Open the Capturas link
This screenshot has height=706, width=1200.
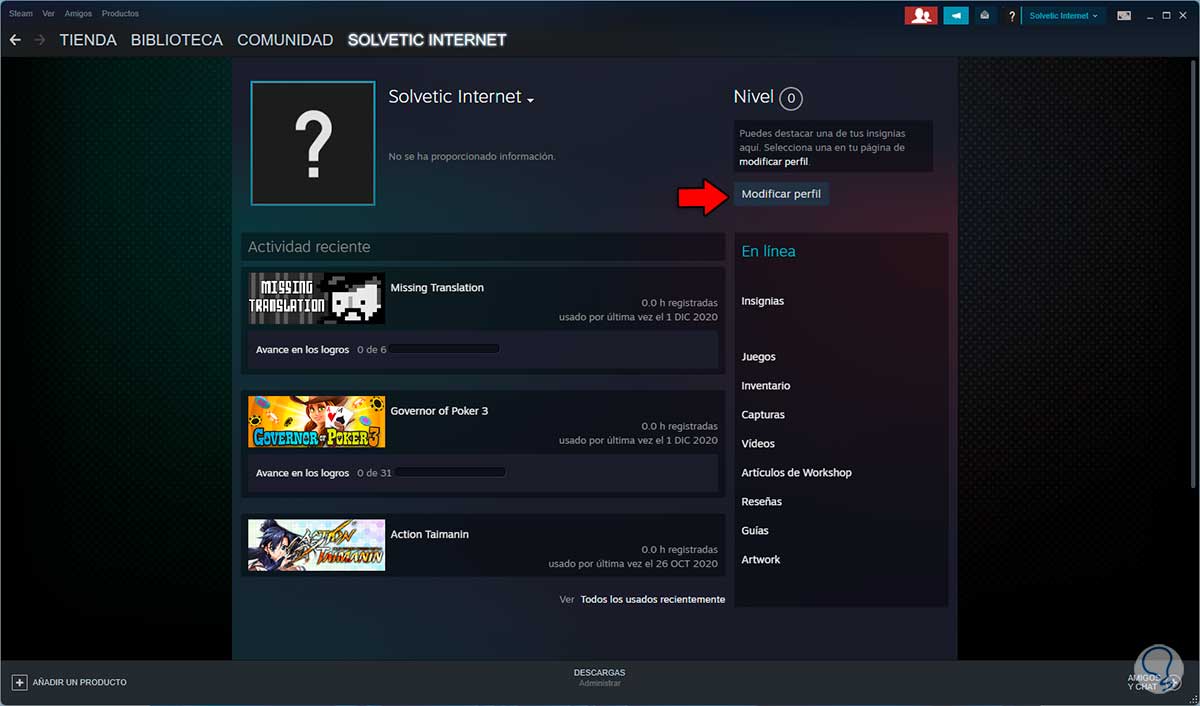coord(763,415)
